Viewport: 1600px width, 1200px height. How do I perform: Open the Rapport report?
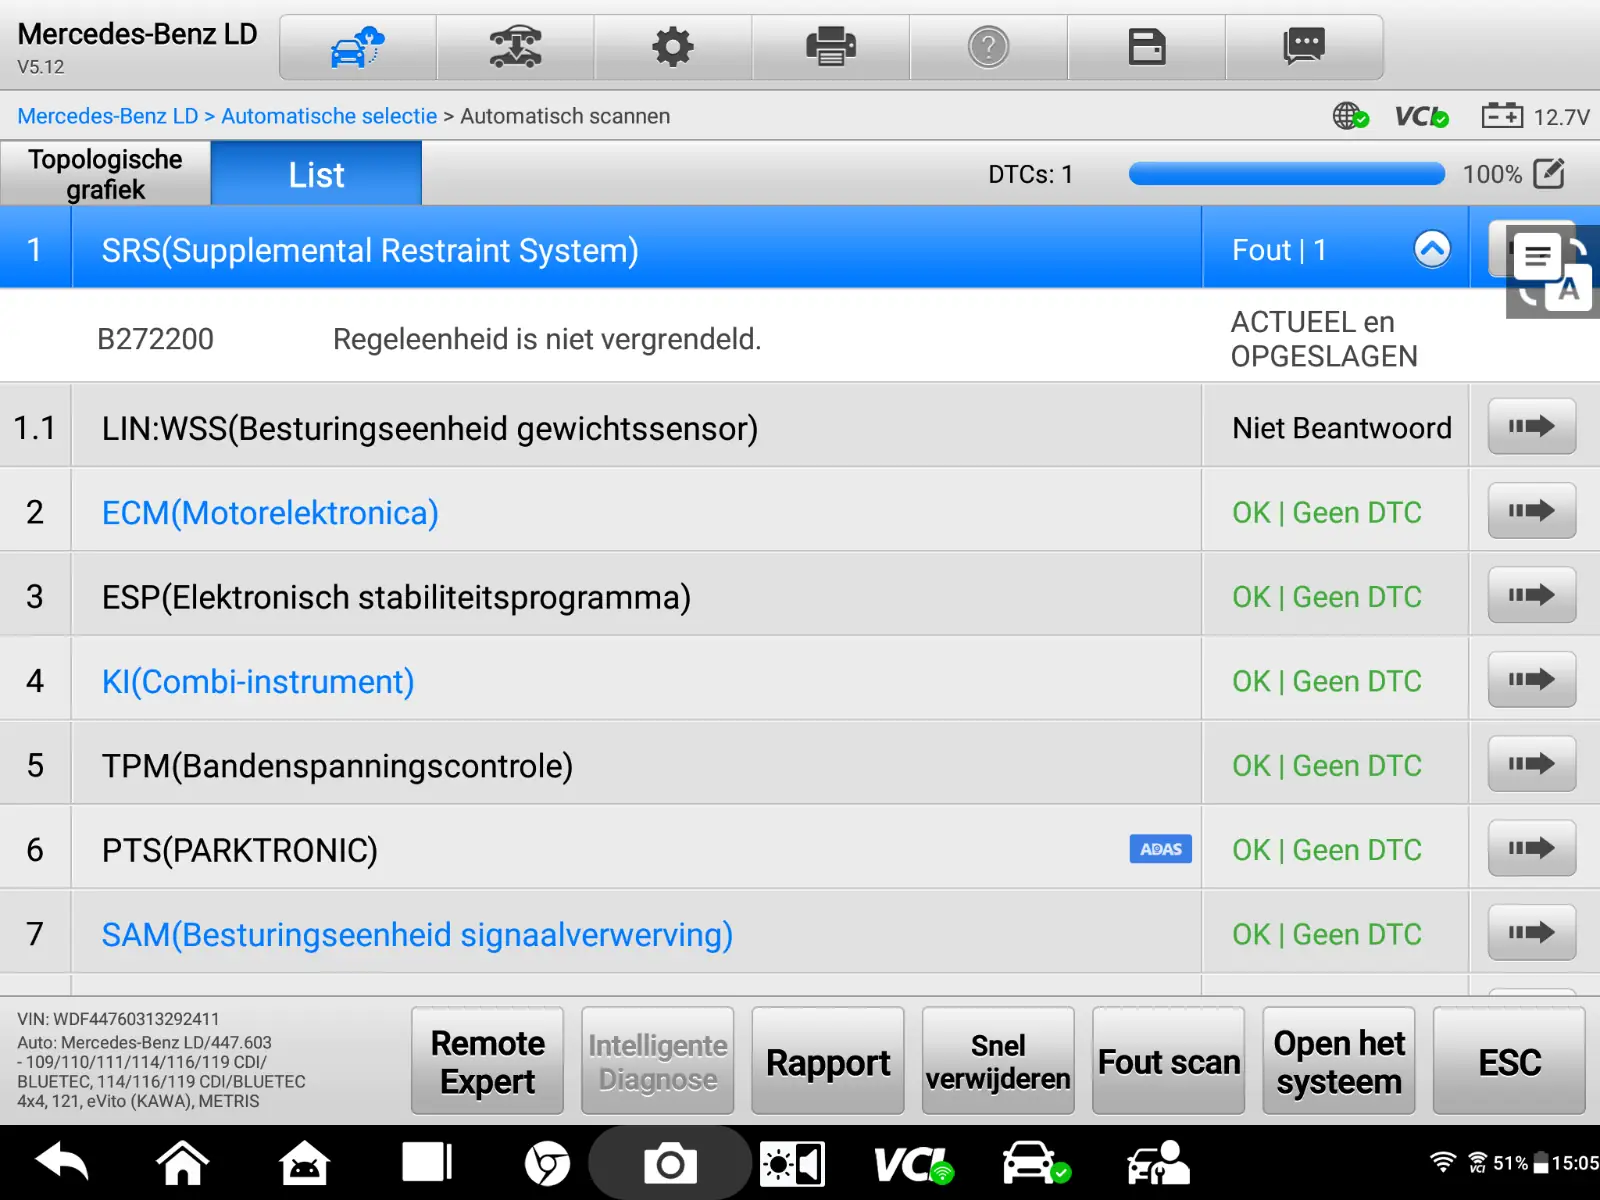tap(828, 1061)
